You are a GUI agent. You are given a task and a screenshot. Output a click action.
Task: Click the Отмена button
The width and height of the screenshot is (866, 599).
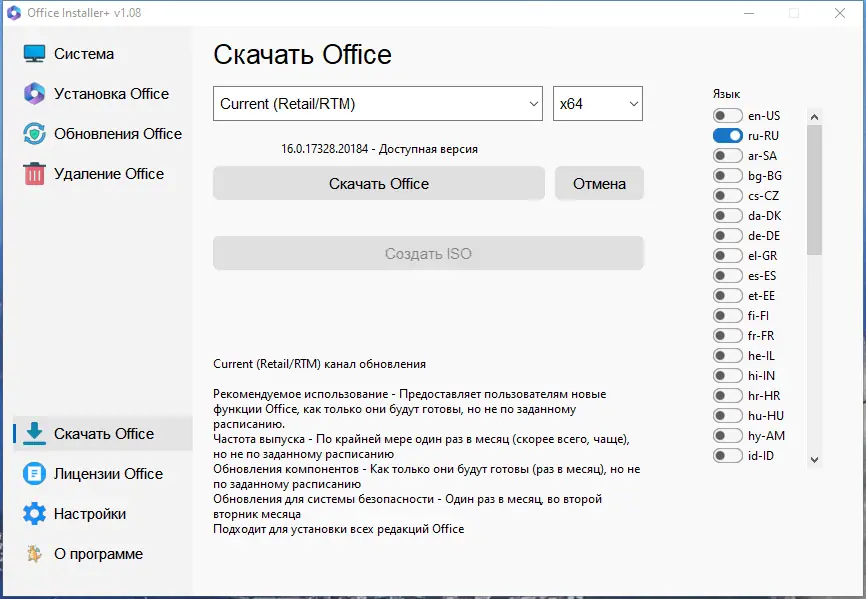599,183
